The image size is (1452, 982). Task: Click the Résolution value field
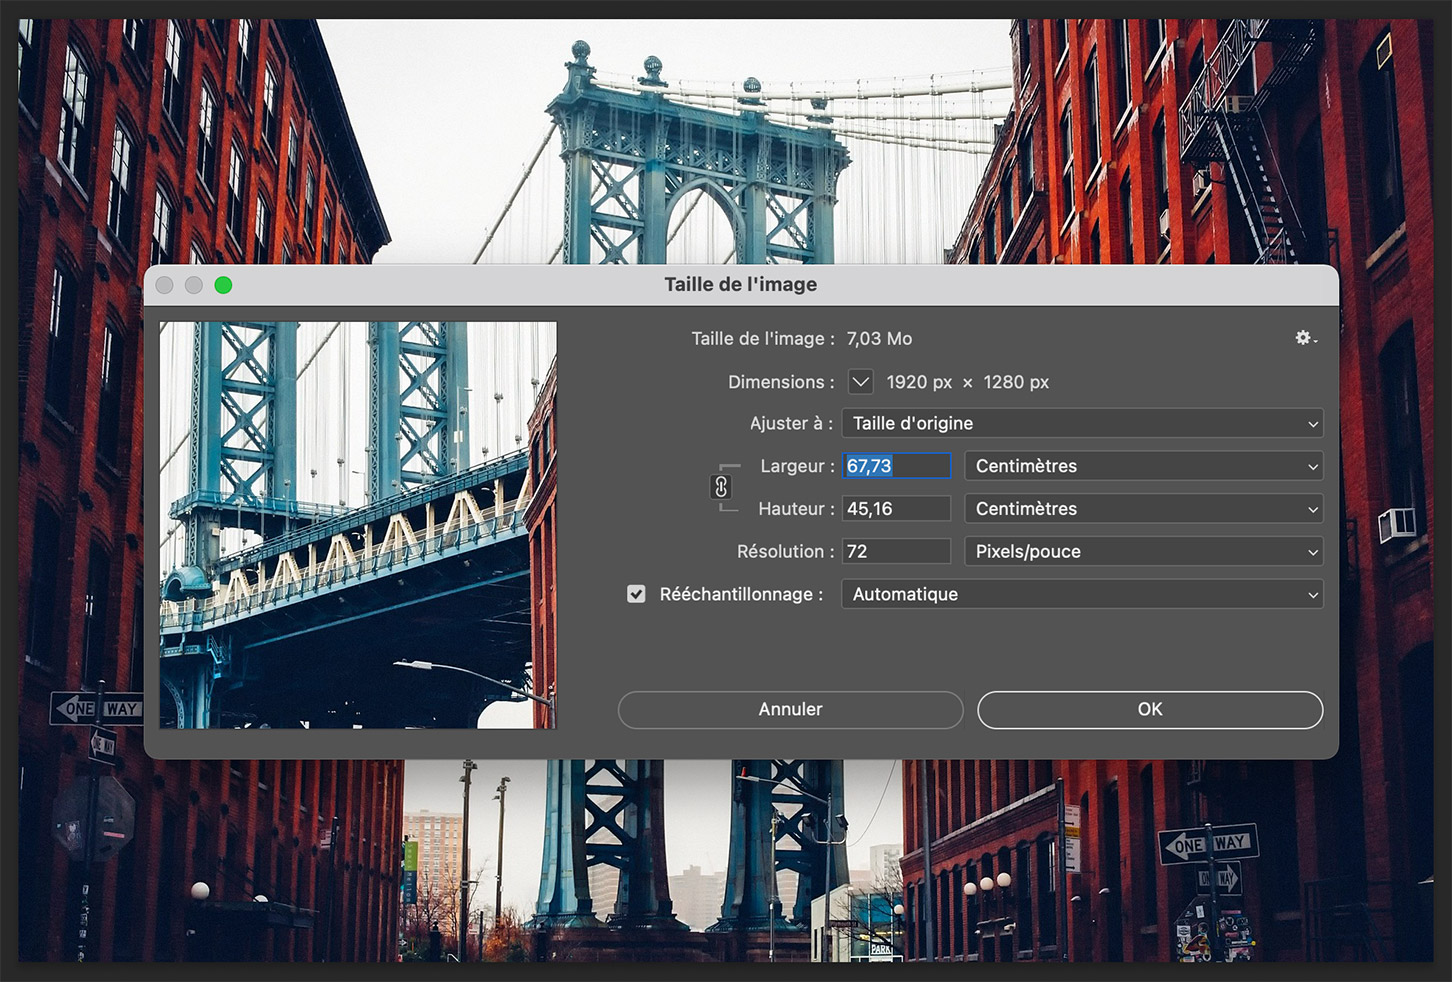[896, 552]
